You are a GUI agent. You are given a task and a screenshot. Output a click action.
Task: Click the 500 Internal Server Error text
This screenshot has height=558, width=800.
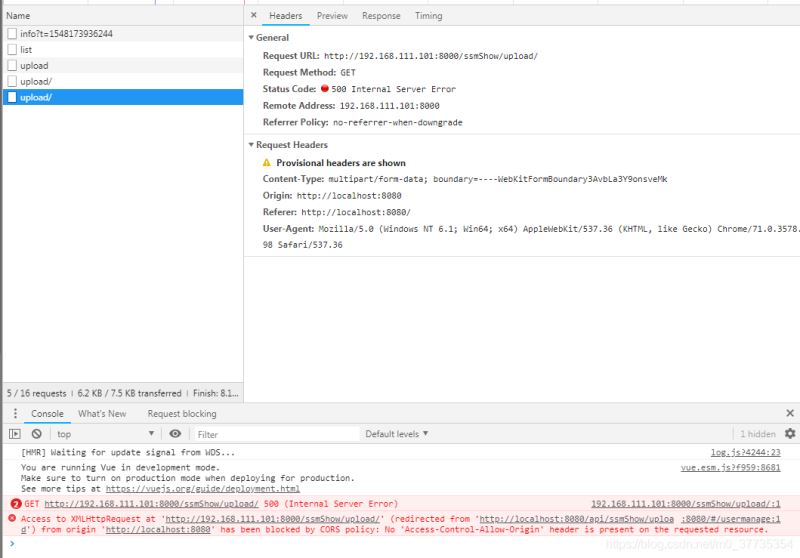(393, 89)
